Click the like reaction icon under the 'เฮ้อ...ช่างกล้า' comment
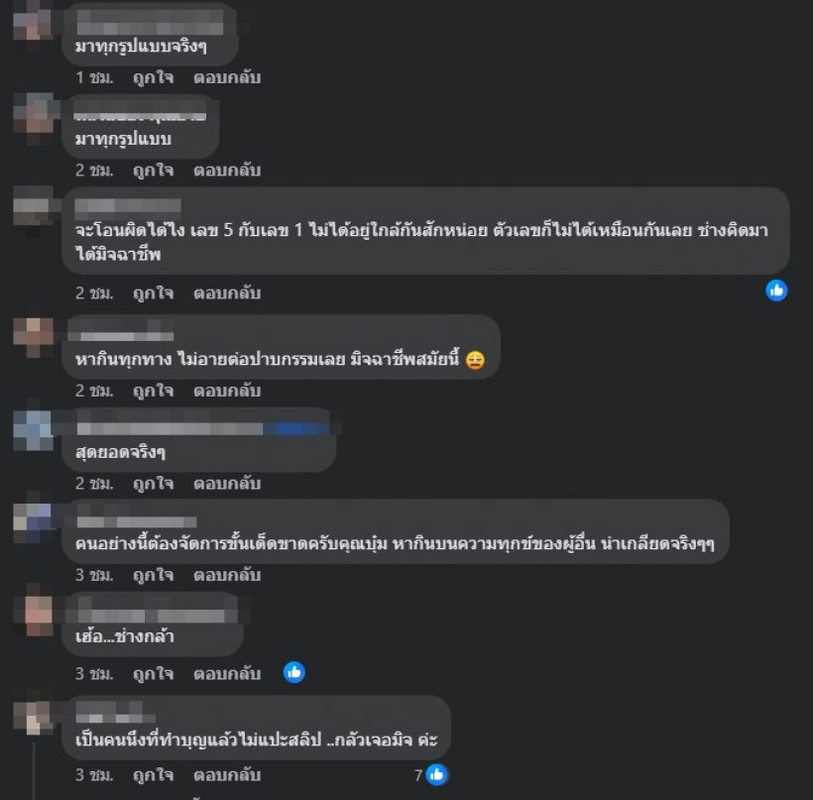813x800 pixels. coord(294,672)
